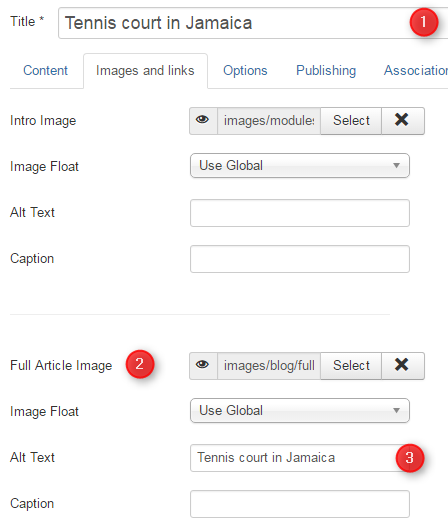This screenshot has width=448, height=529.
Task: Focus the Title field Tennis court in Jamaica
Action: coord(253,23)
